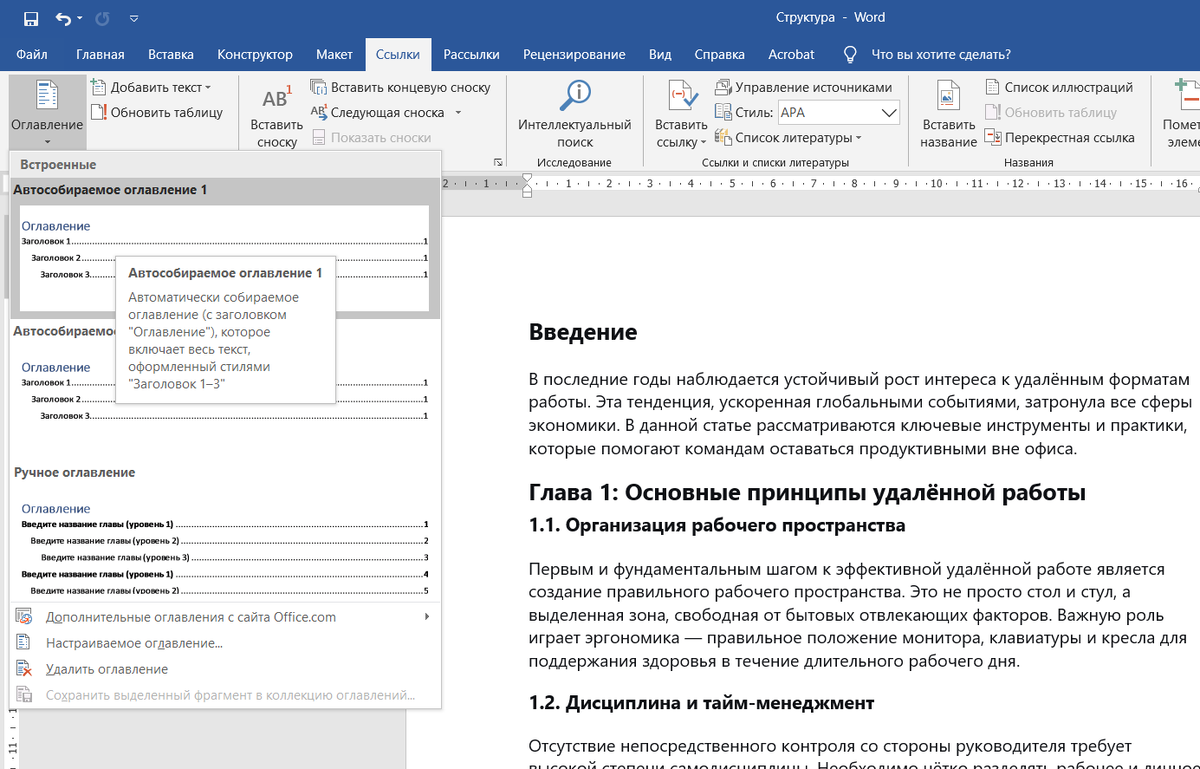Open Дополнительные оглавления с сайта Office.com
Viewport: 1200px width, 769px height.
[x=224, y=617]
